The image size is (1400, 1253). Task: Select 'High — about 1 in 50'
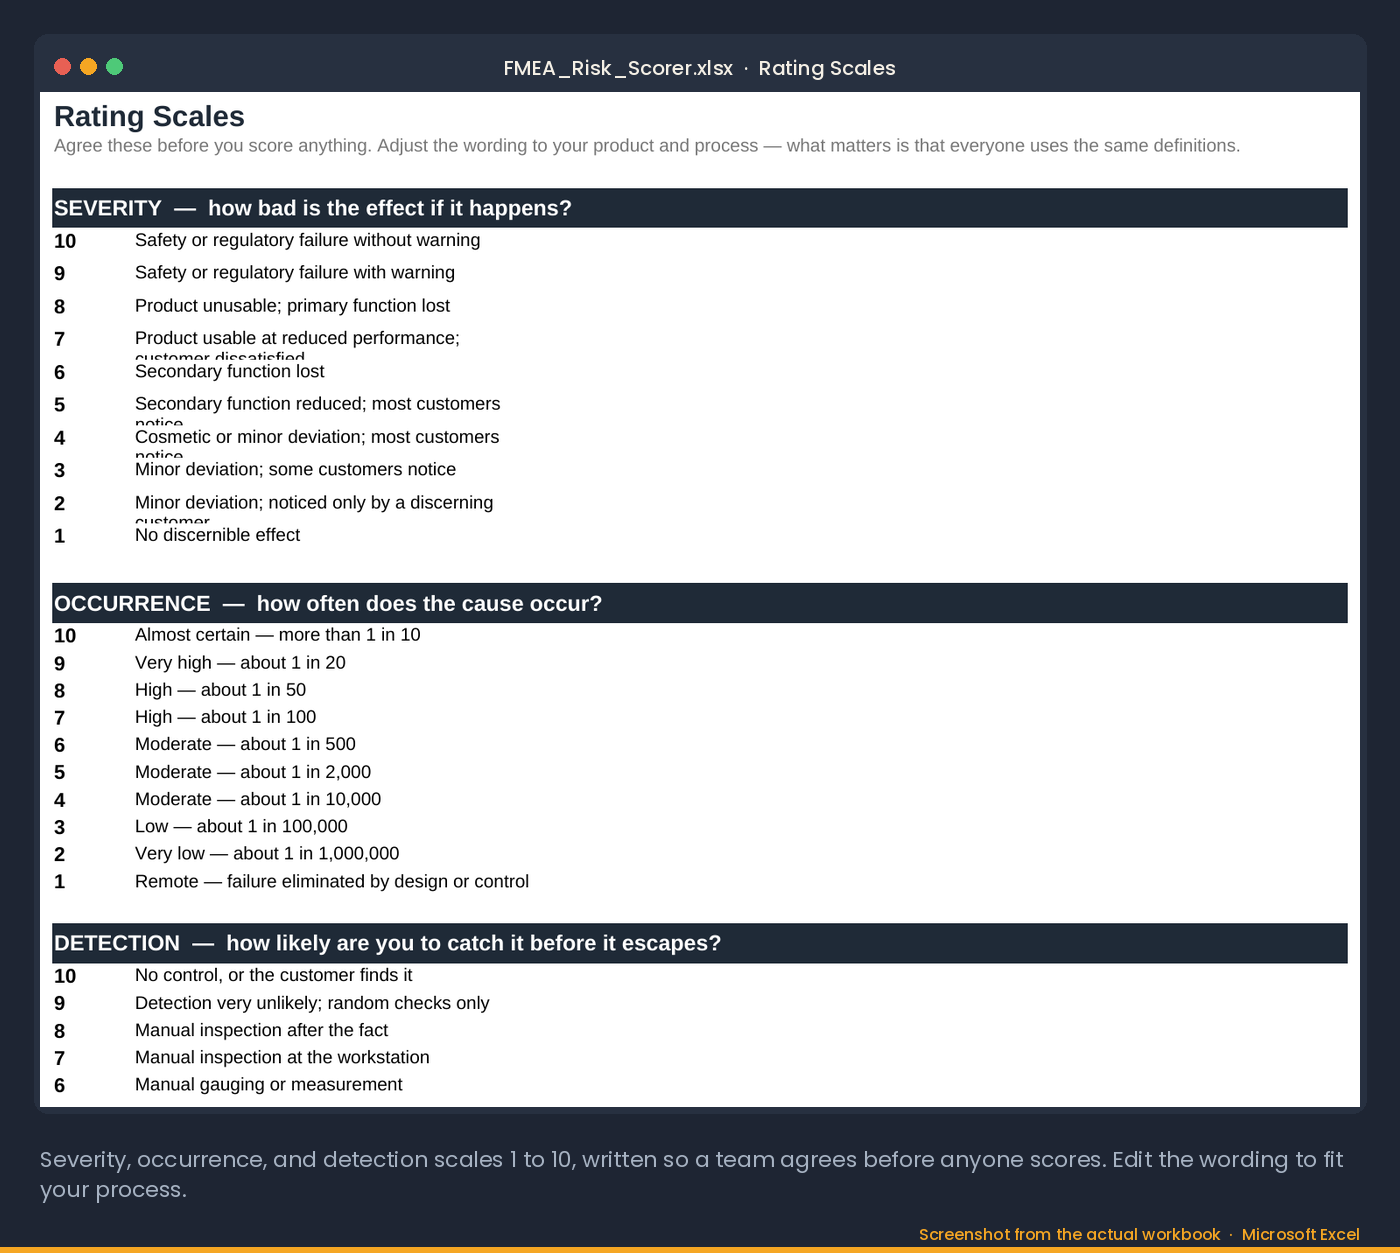point(220,690)
